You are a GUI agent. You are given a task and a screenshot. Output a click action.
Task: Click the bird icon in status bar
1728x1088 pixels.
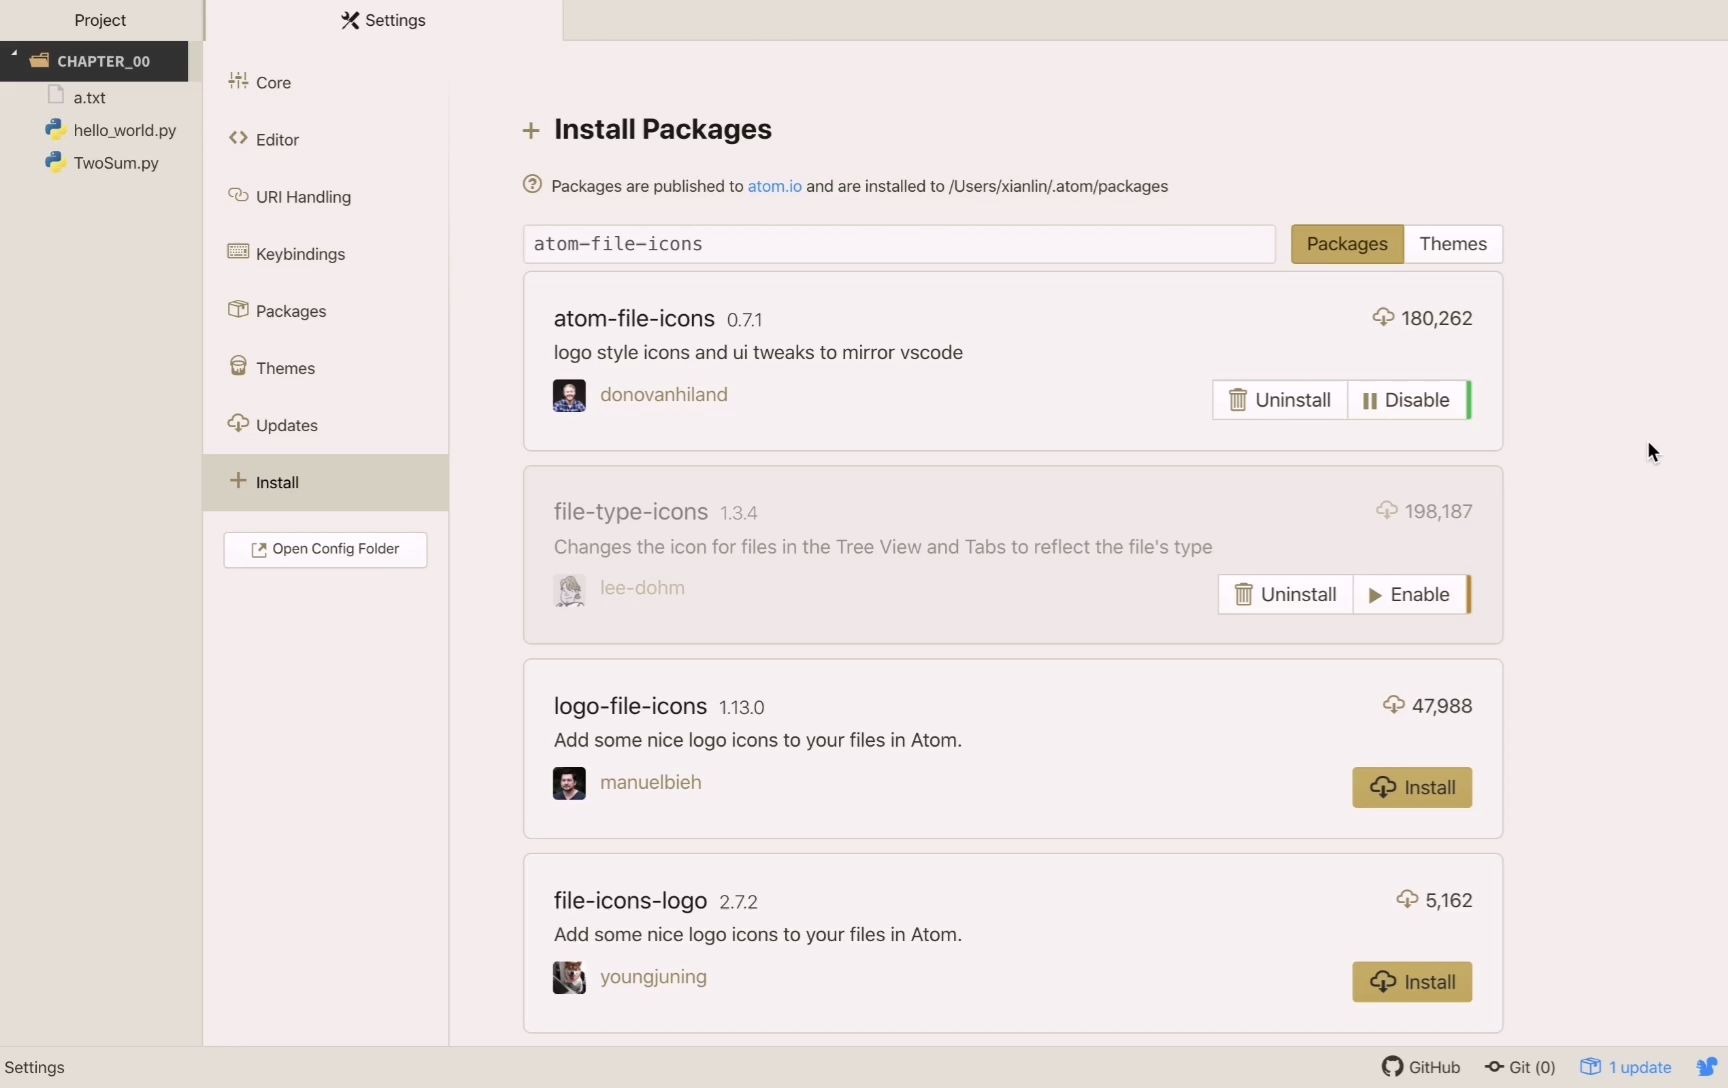tap(1707, 1067)
